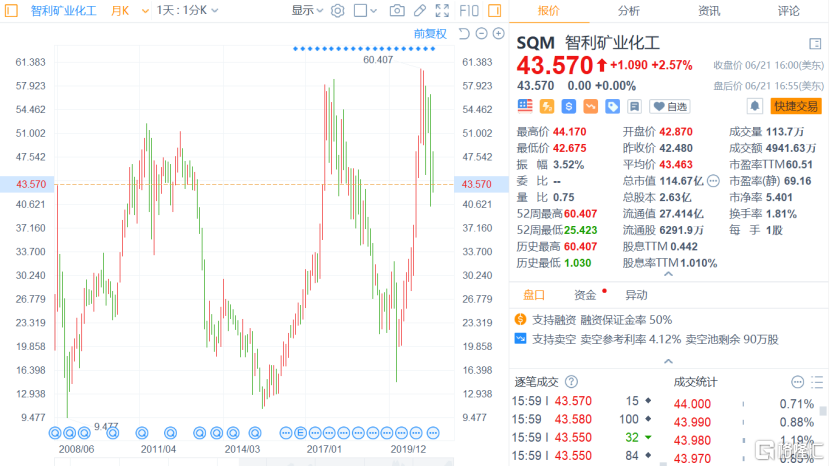Viewport: 830px width, 467px height.
Task: Switch to the 报价 tab
Action: 548,11
